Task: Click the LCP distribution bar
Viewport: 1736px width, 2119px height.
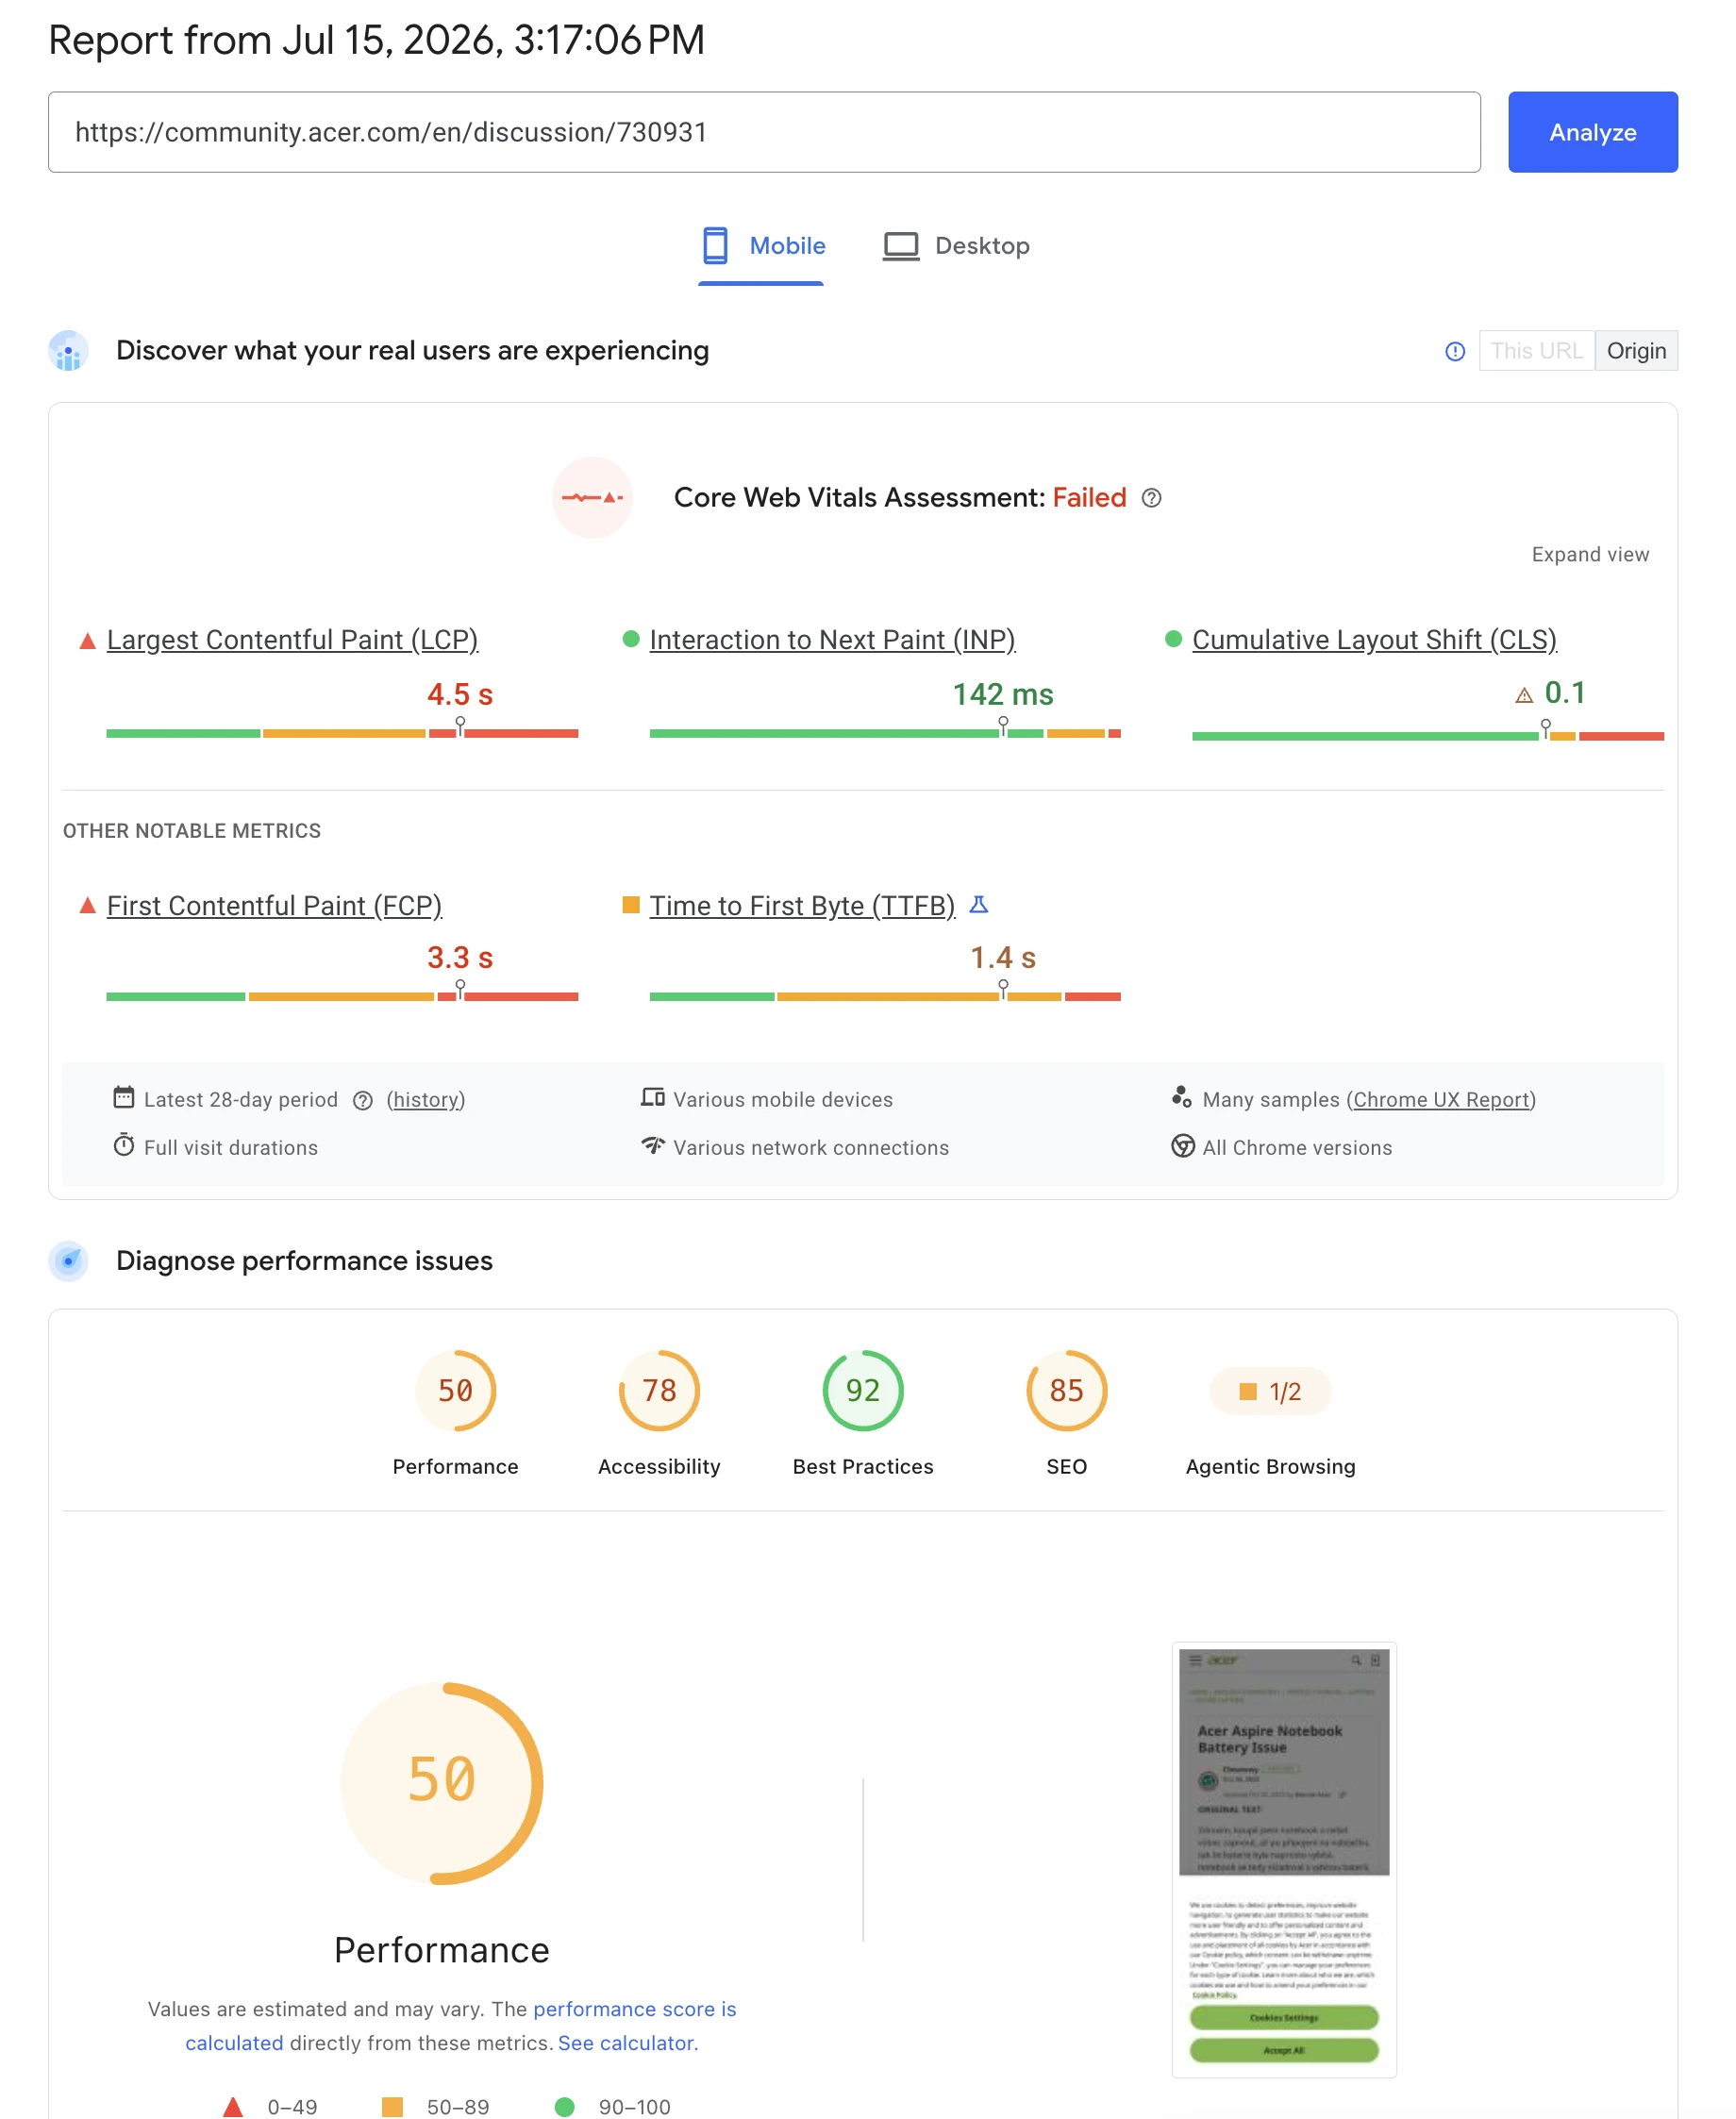Action: tap(342, 734)
